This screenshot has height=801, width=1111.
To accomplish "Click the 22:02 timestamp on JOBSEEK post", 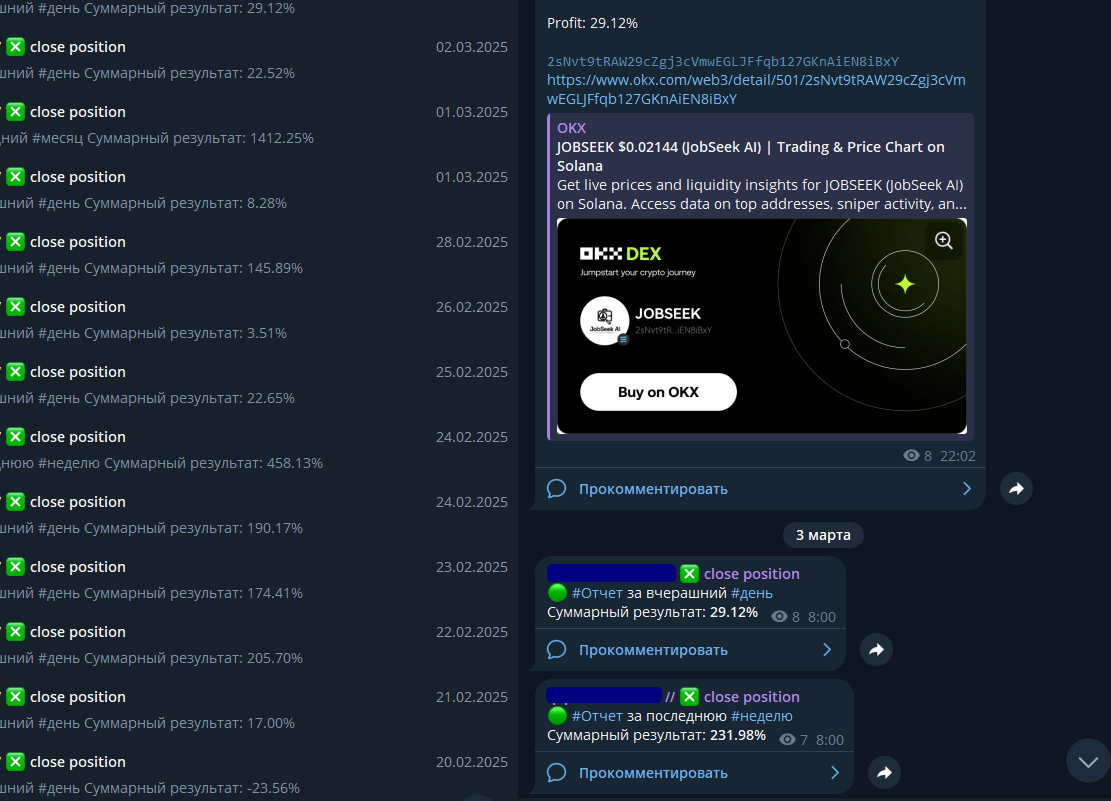I will click(x=958, y=456).
